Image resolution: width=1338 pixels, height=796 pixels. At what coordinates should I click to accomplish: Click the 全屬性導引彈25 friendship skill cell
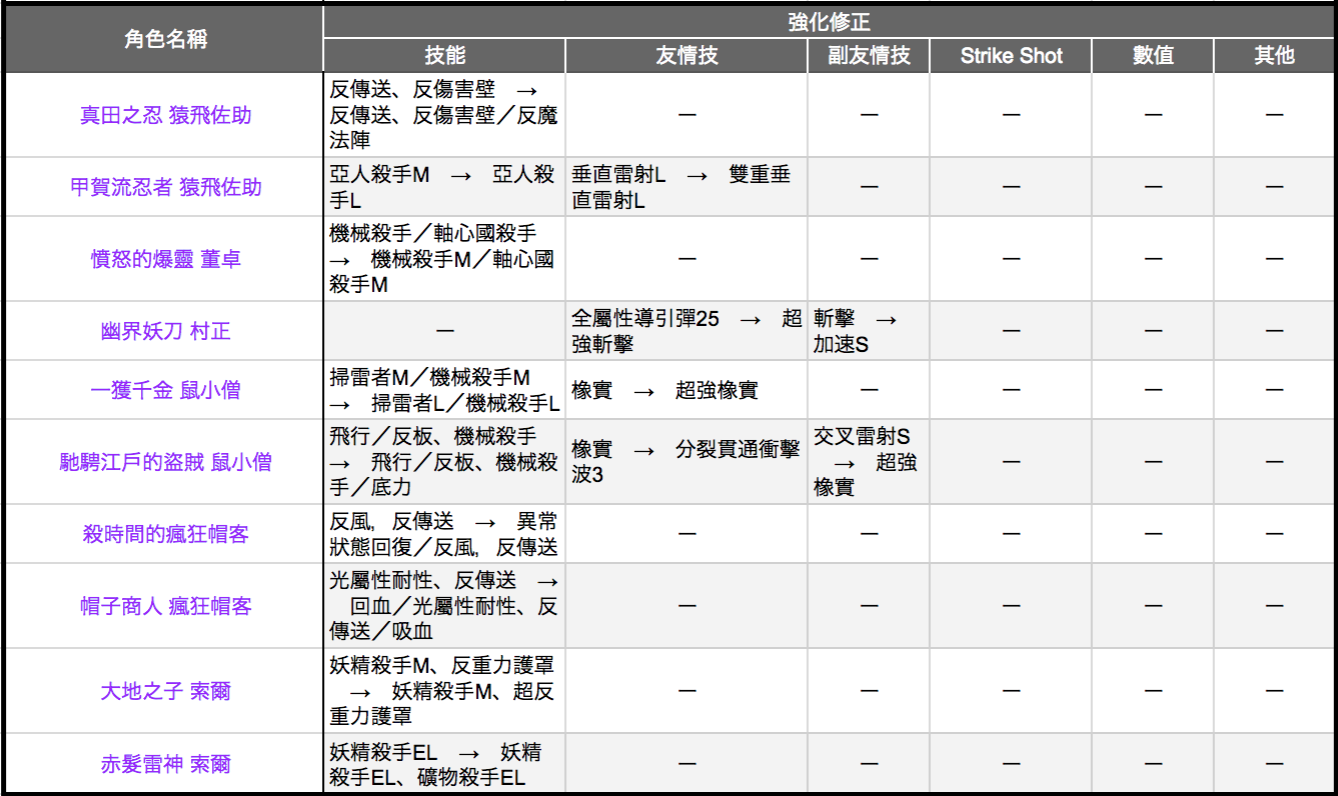tap(686, 331)
